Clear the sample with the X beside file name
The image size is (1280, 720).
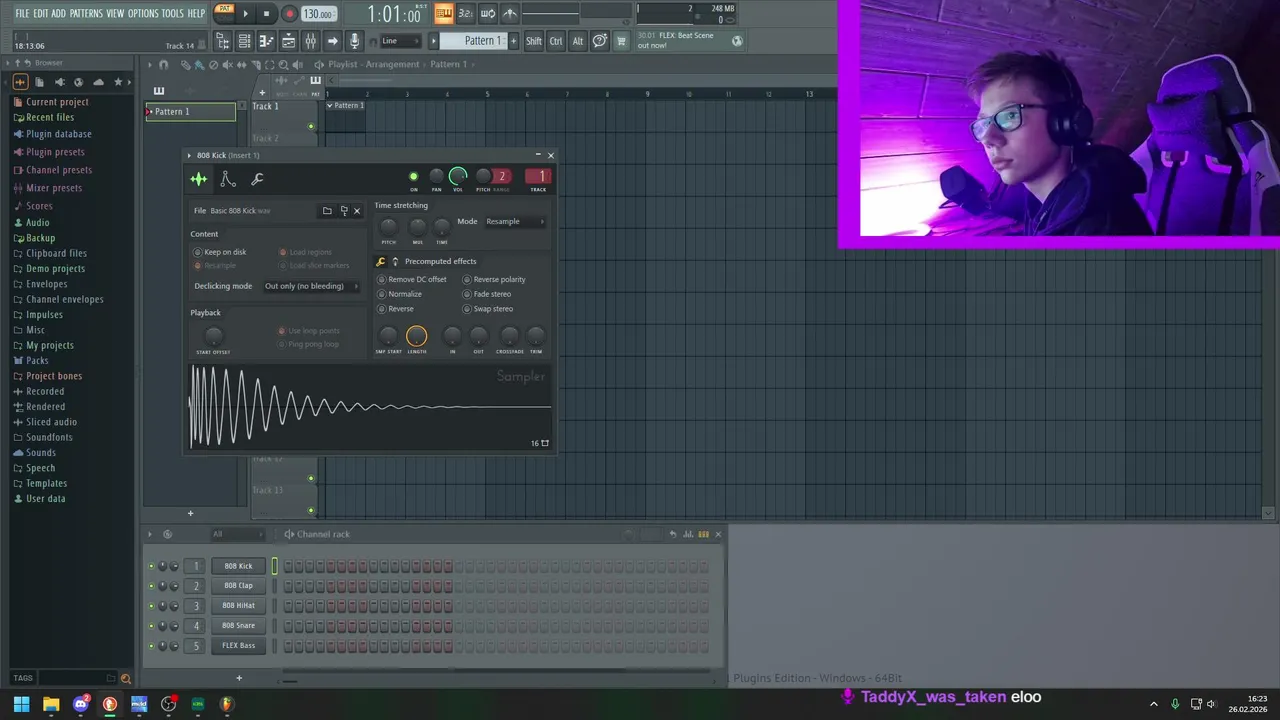point(357,211)
